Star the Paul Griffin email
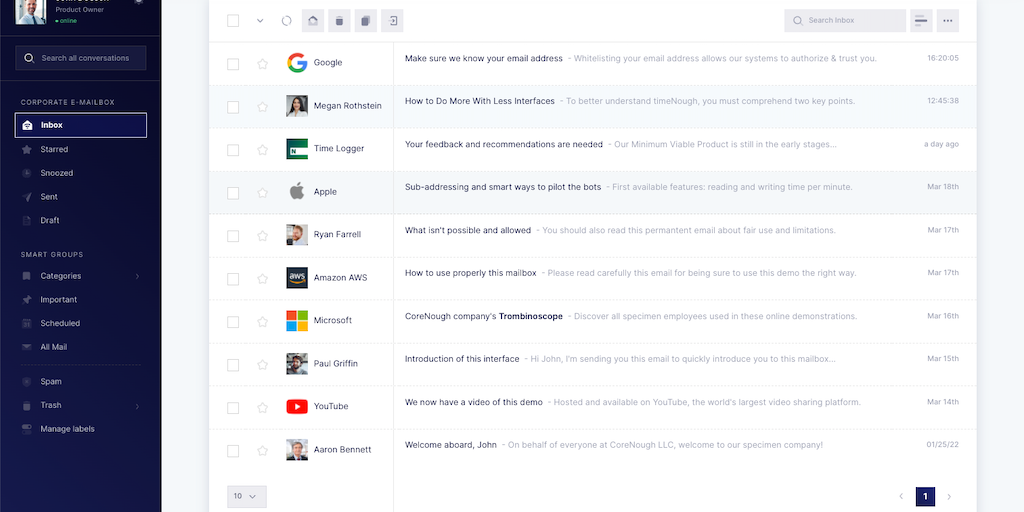Viewport: 1024px width, 512px height. [x=263, y=365]
